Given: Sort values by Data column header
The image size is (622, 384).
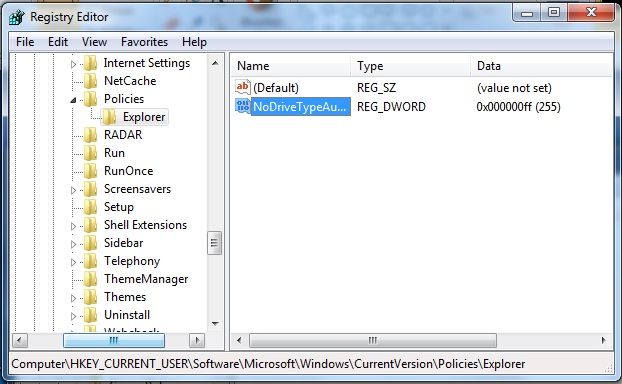Looking at the screenshot, I should coord(542,65).
